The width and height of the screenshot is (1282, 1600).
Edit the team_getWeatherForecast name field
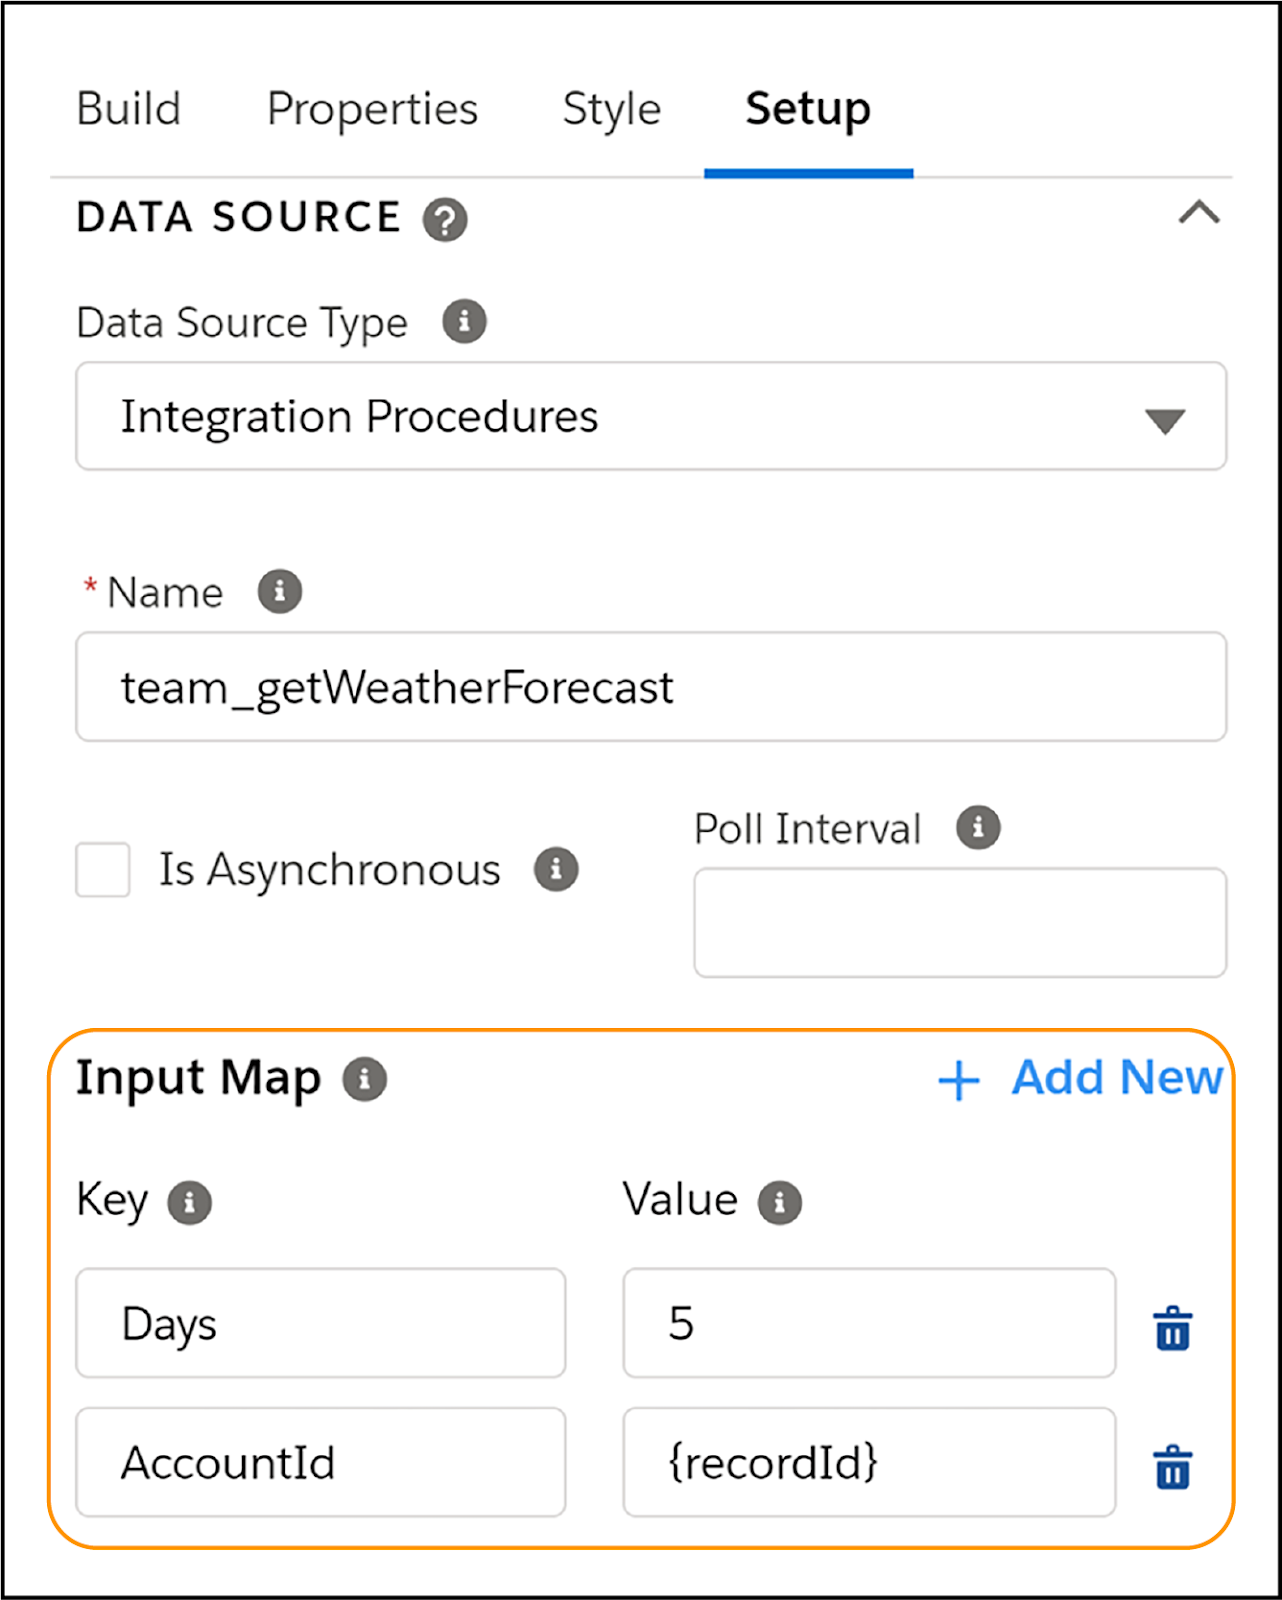[651, 686]
